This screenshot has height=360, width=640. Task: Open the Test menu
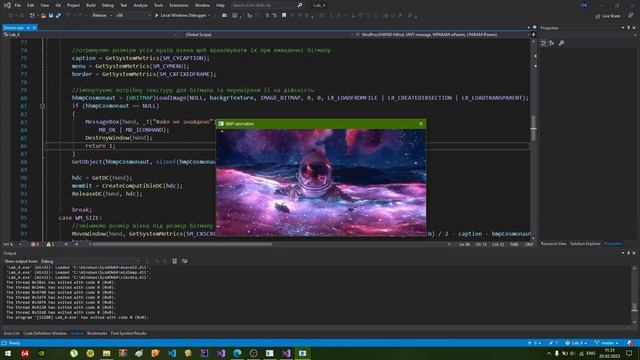tap(124, 5)
